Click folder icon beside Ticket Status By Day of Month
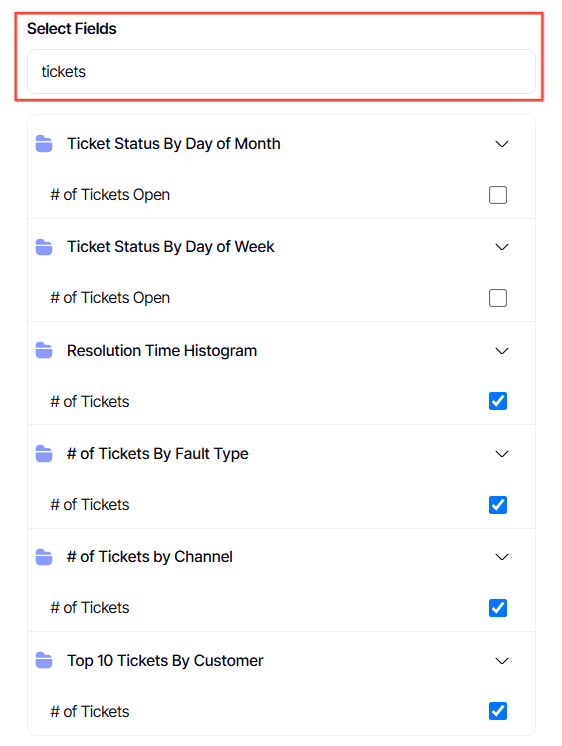The image size is (562, 746). tap(44, 143)
